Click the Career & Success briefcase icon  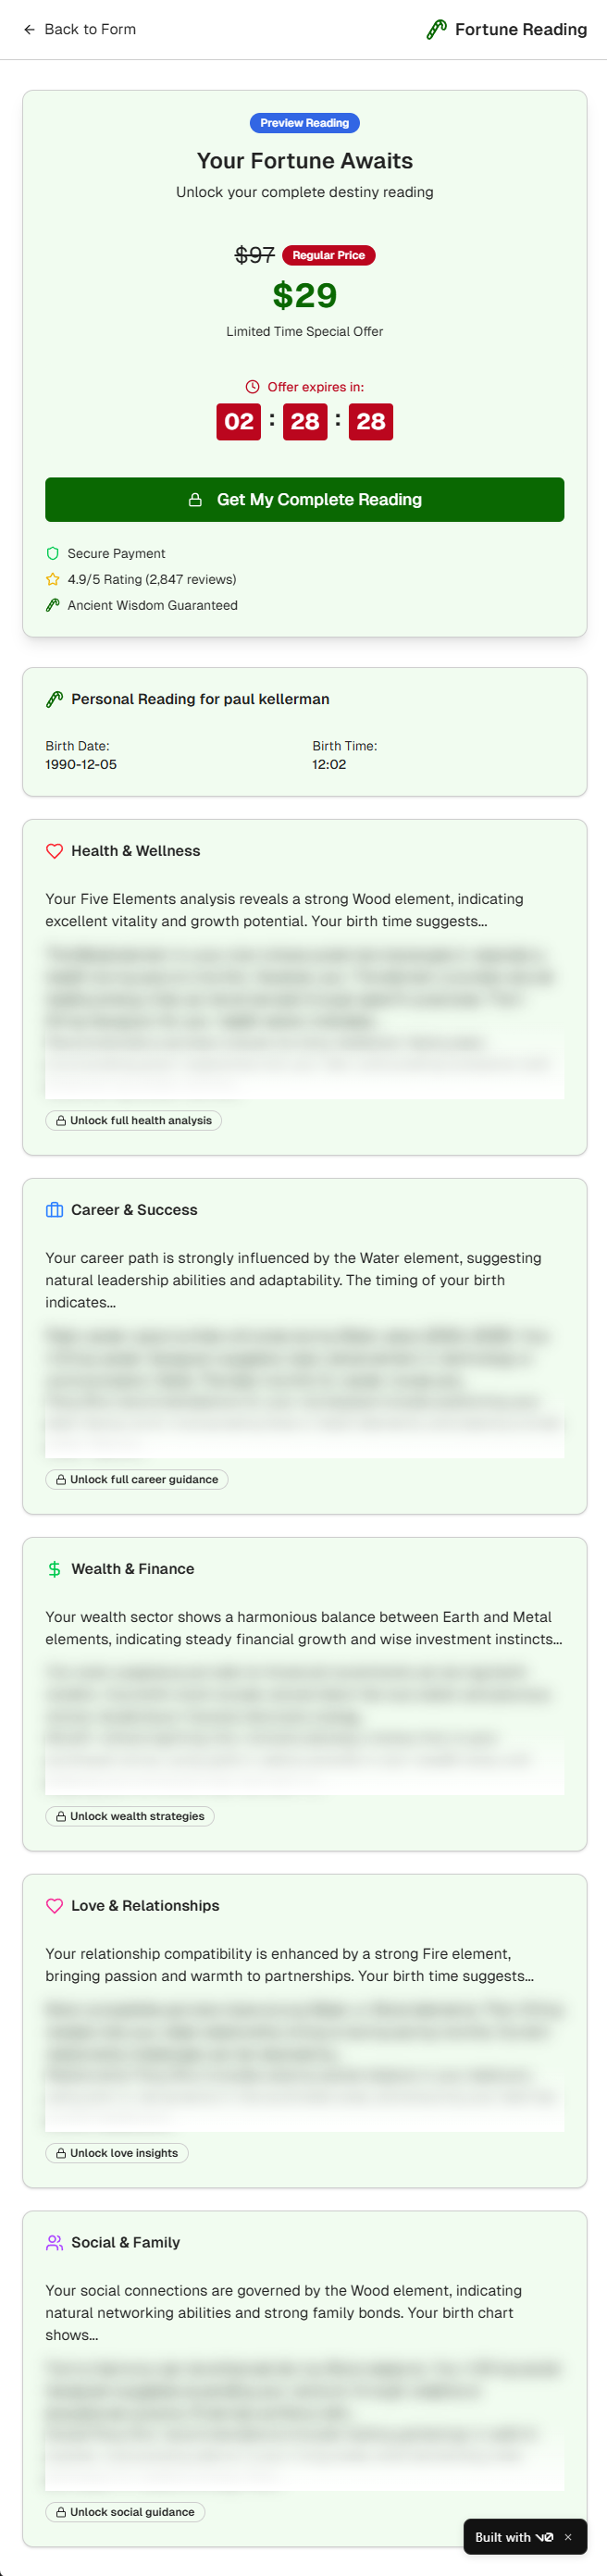click(x=55, y=1210)
